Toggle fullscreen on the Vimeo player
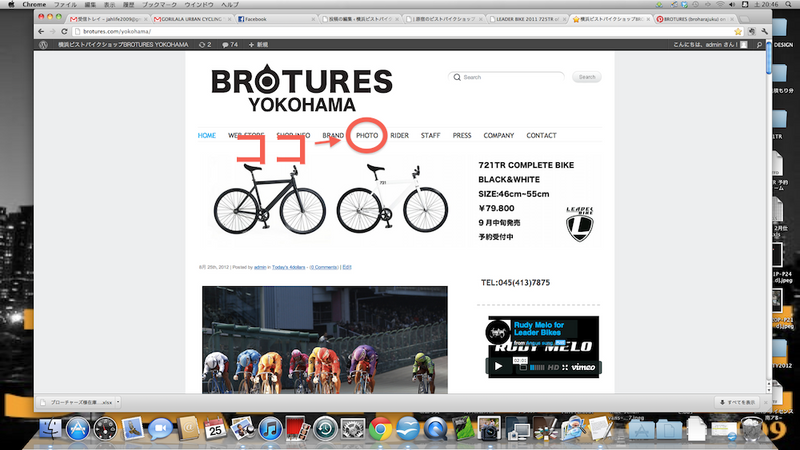This screenshot has width=800, height=450. coord(565,367)
